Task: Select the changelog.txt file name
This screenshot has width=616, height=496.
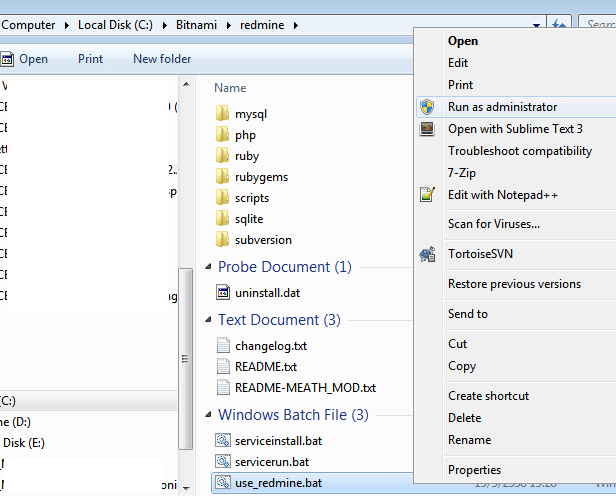Action: [271, 346]
